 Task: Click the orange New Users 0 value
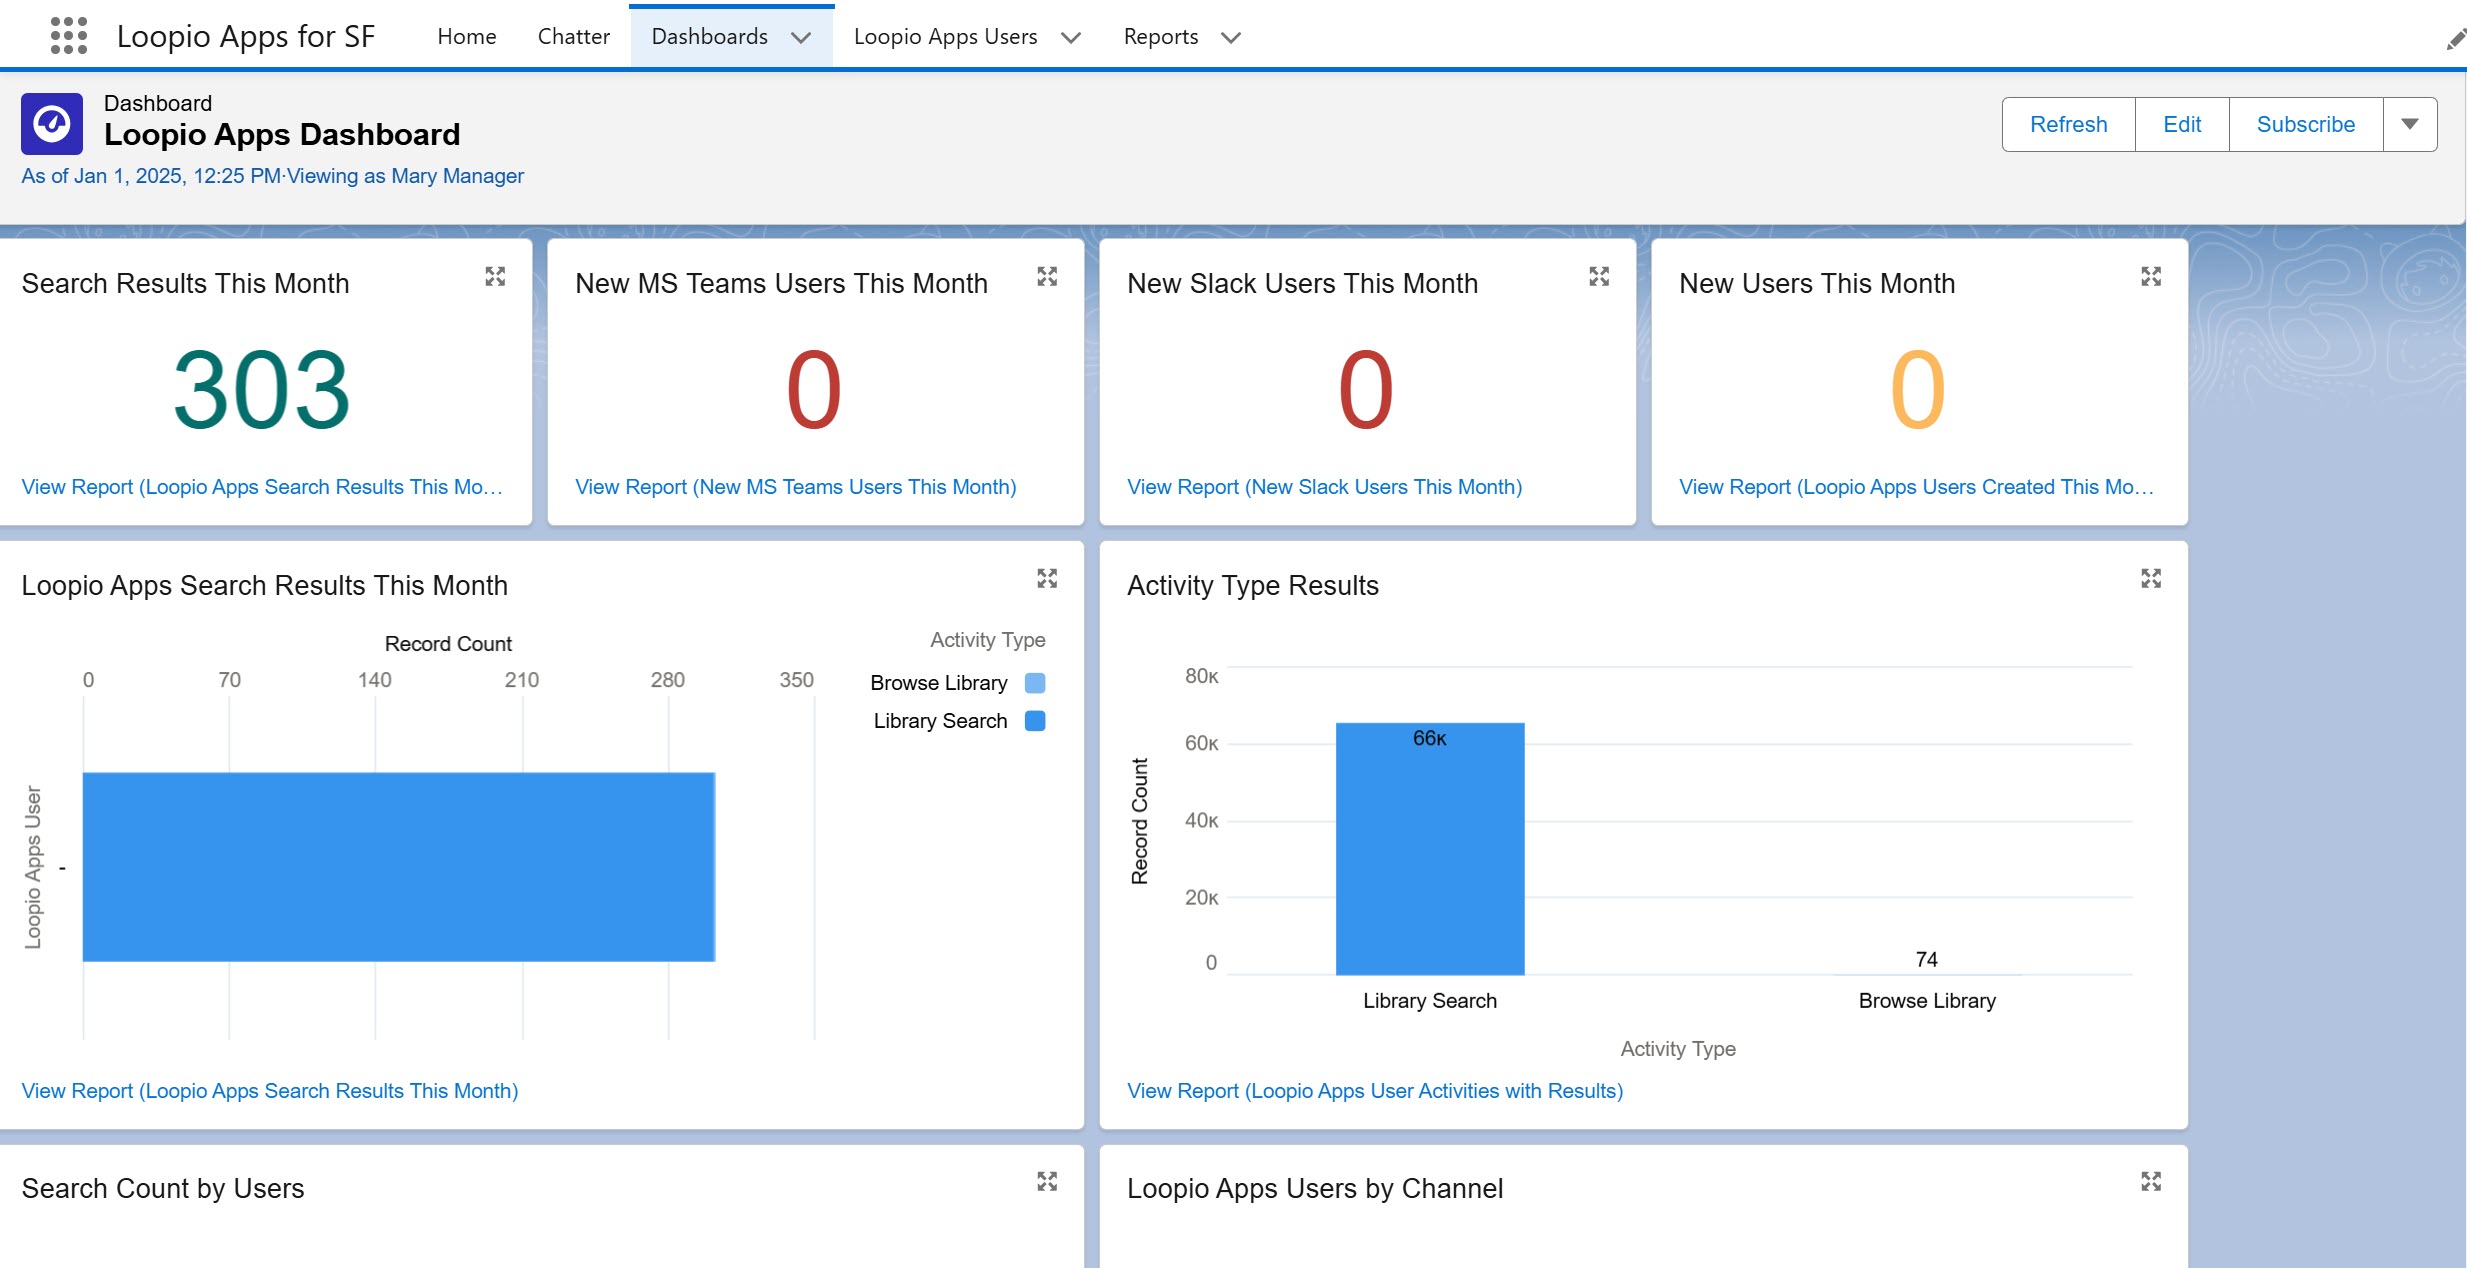[x=1918, y=390]
